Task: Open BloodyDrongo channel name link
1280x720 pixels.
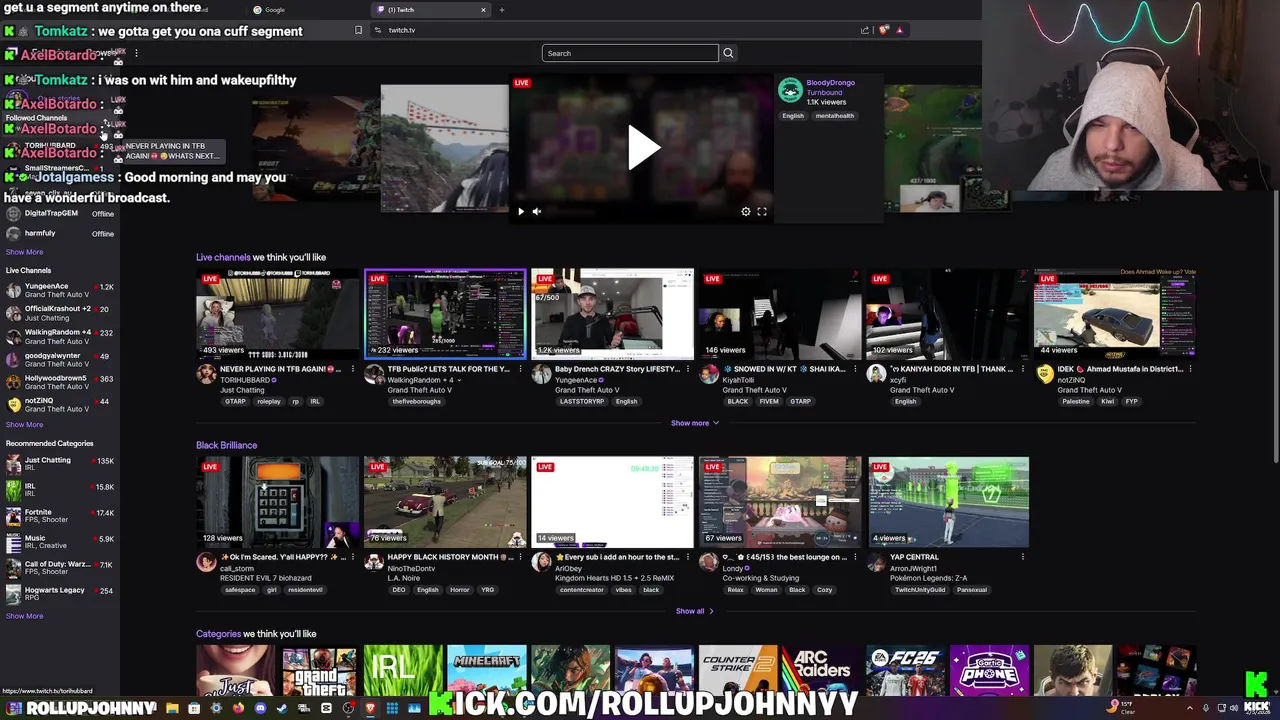Action: (830, 83)
